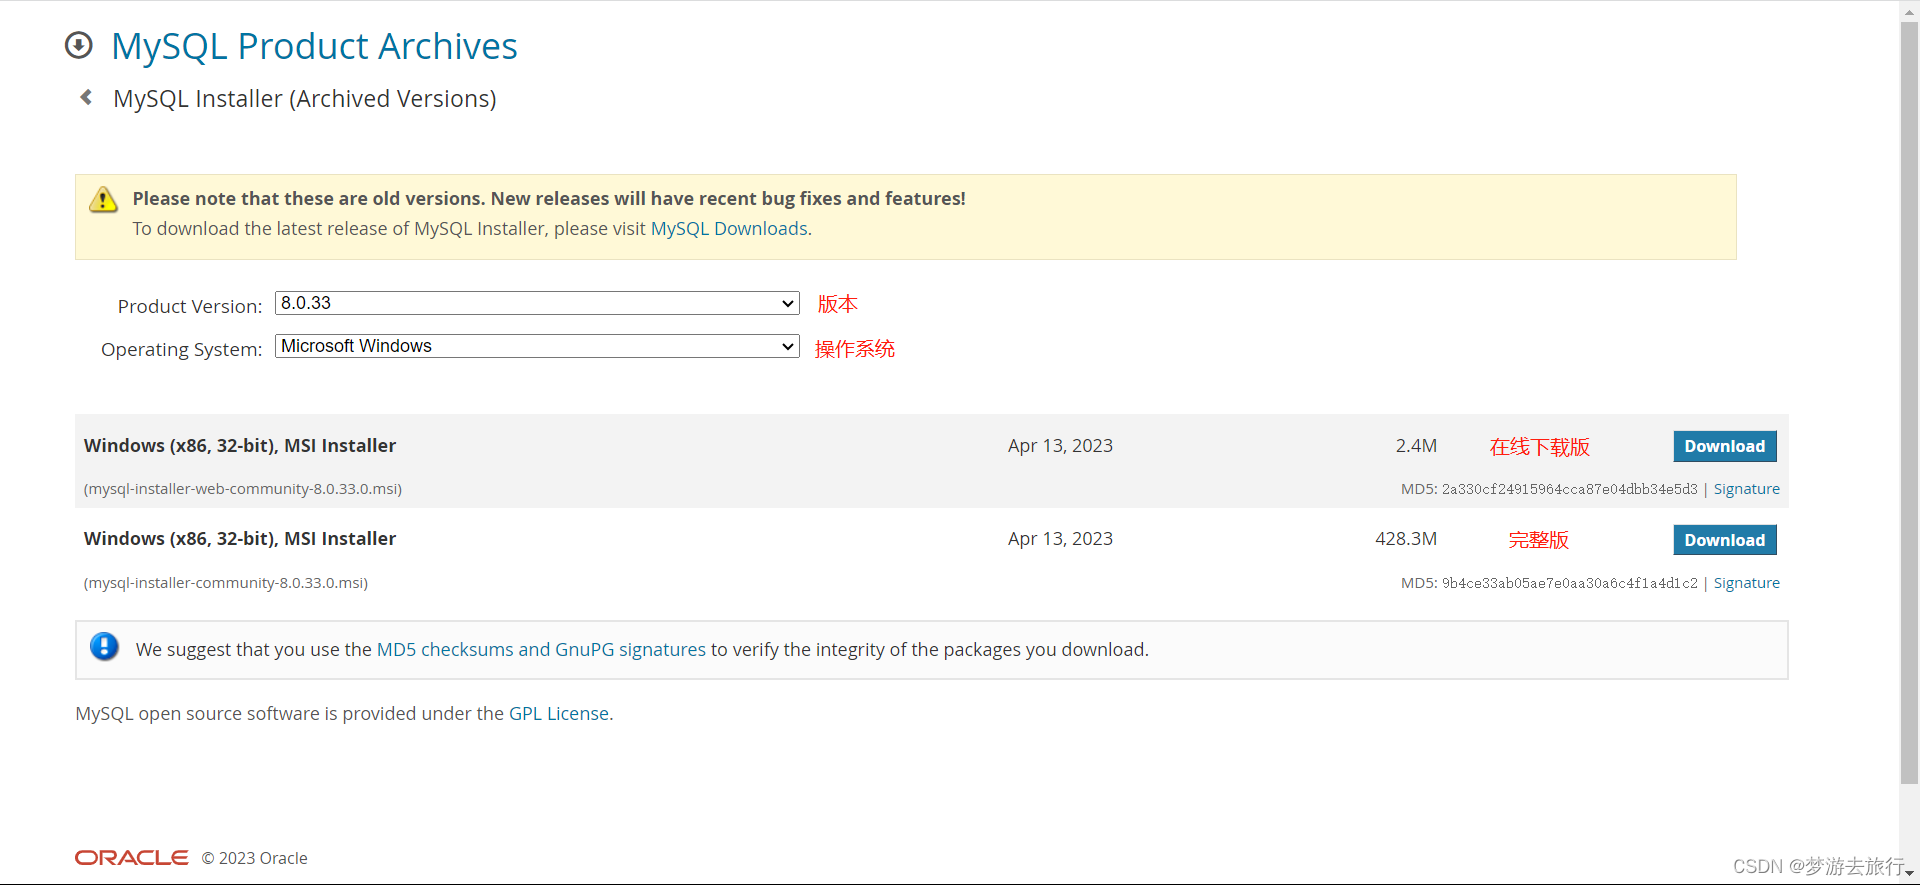Follow the MySQL Downloads link
Viewport: 1920px width, 885px height.
click(729, 229)
